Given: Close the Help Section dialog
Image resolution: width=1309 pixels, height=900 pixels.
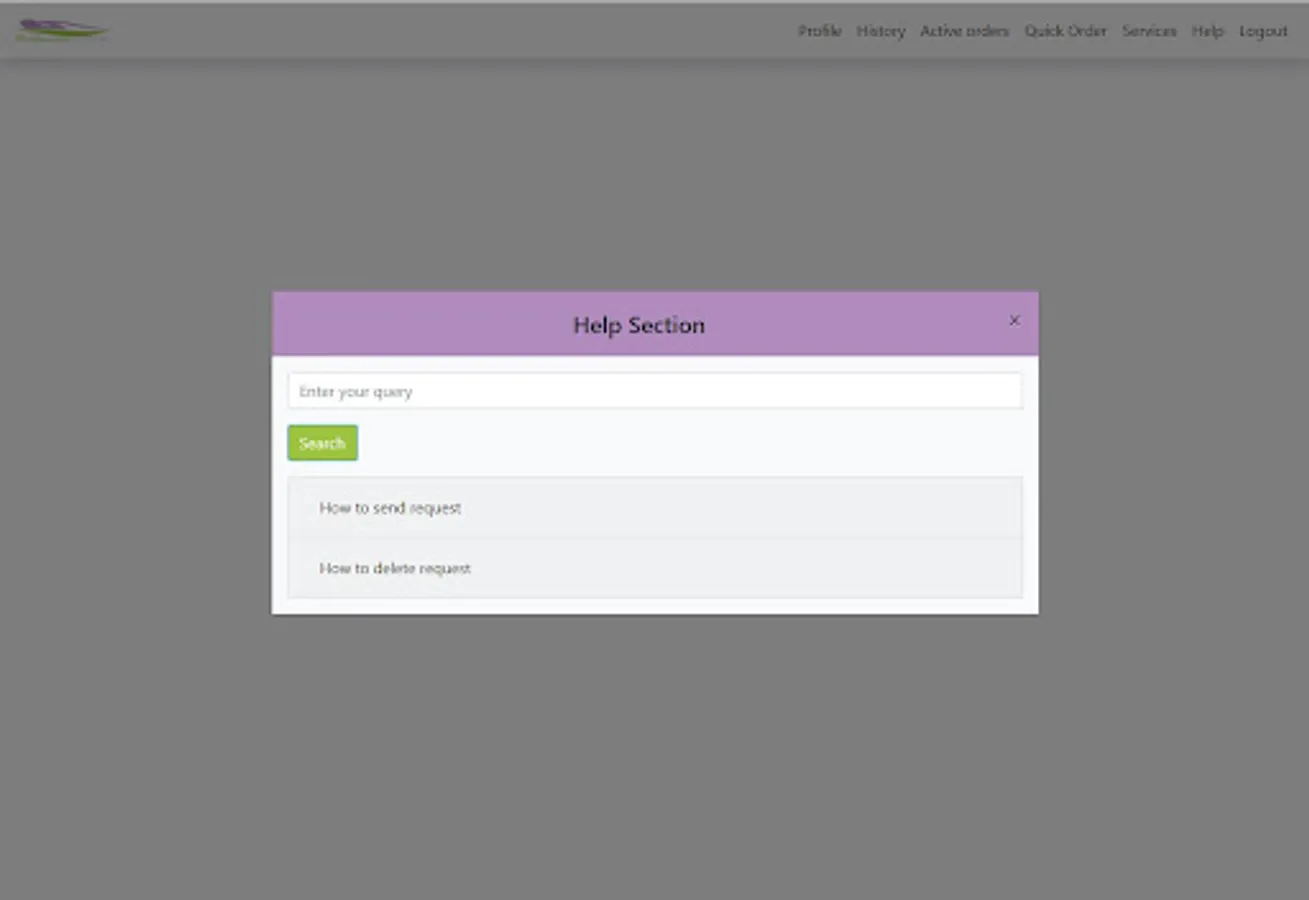Looking at the screenshot, I should 1014,321.
